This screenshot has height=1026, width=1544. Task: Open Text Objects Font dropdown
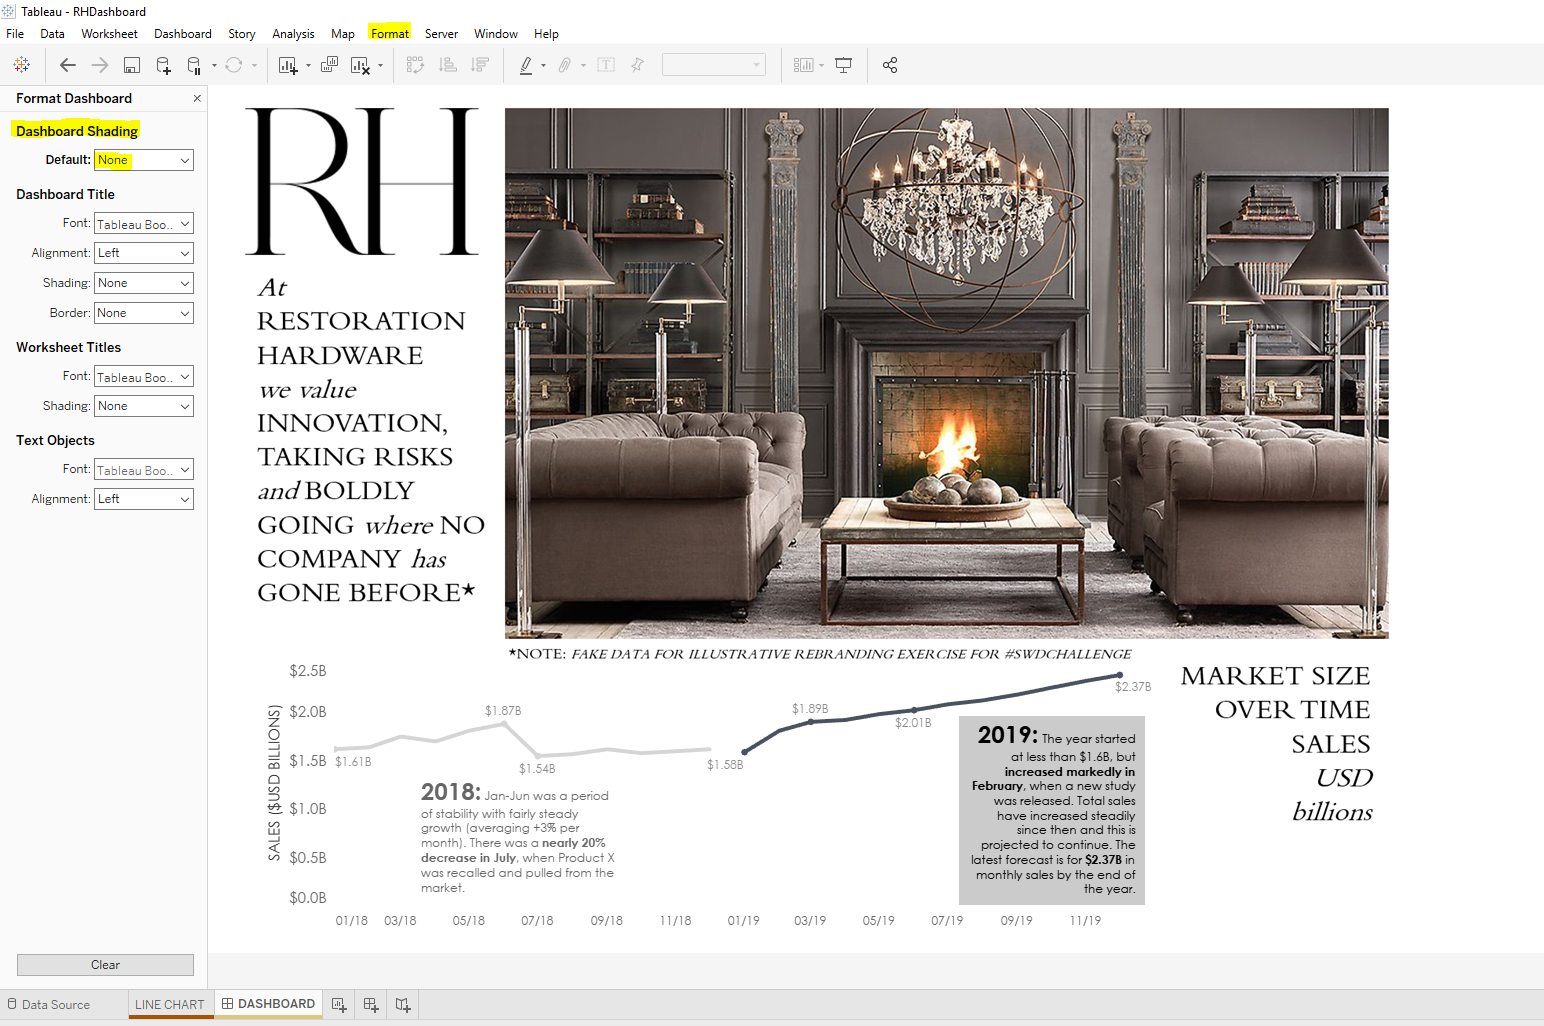(x=144, y=470)
